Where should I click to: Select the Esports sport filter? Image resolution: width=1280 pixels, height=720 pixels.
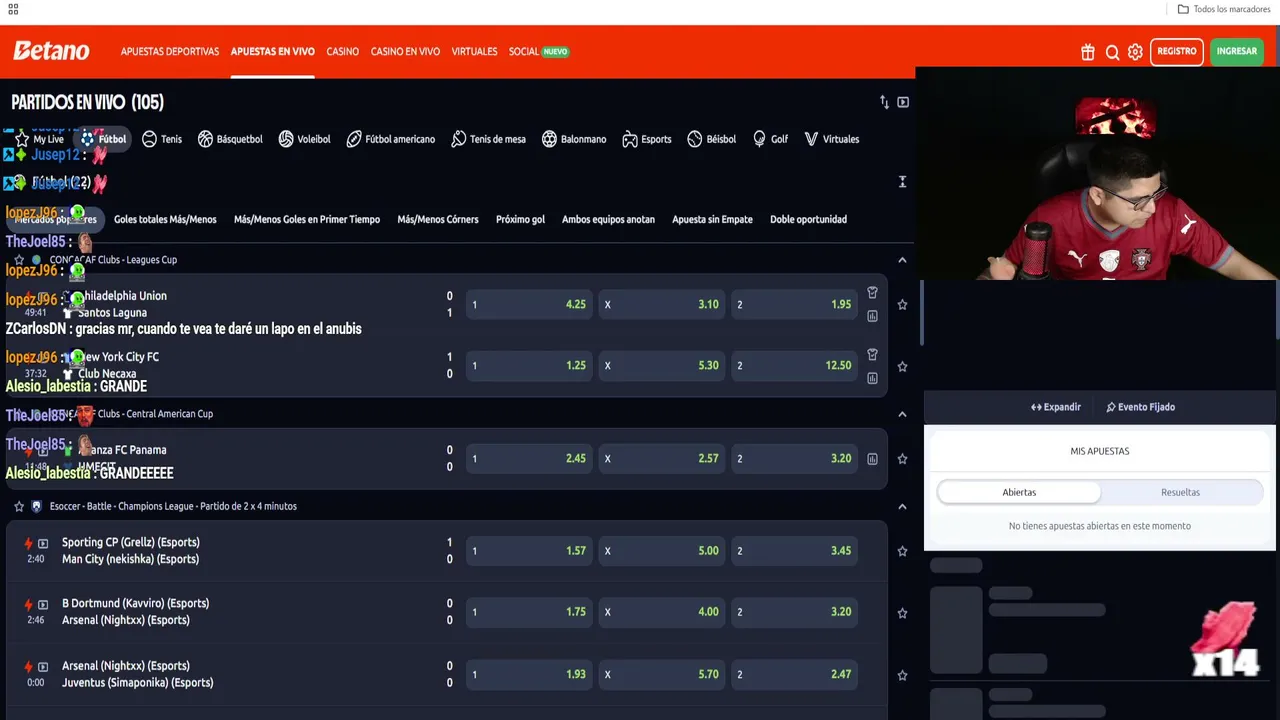[647, 139]
